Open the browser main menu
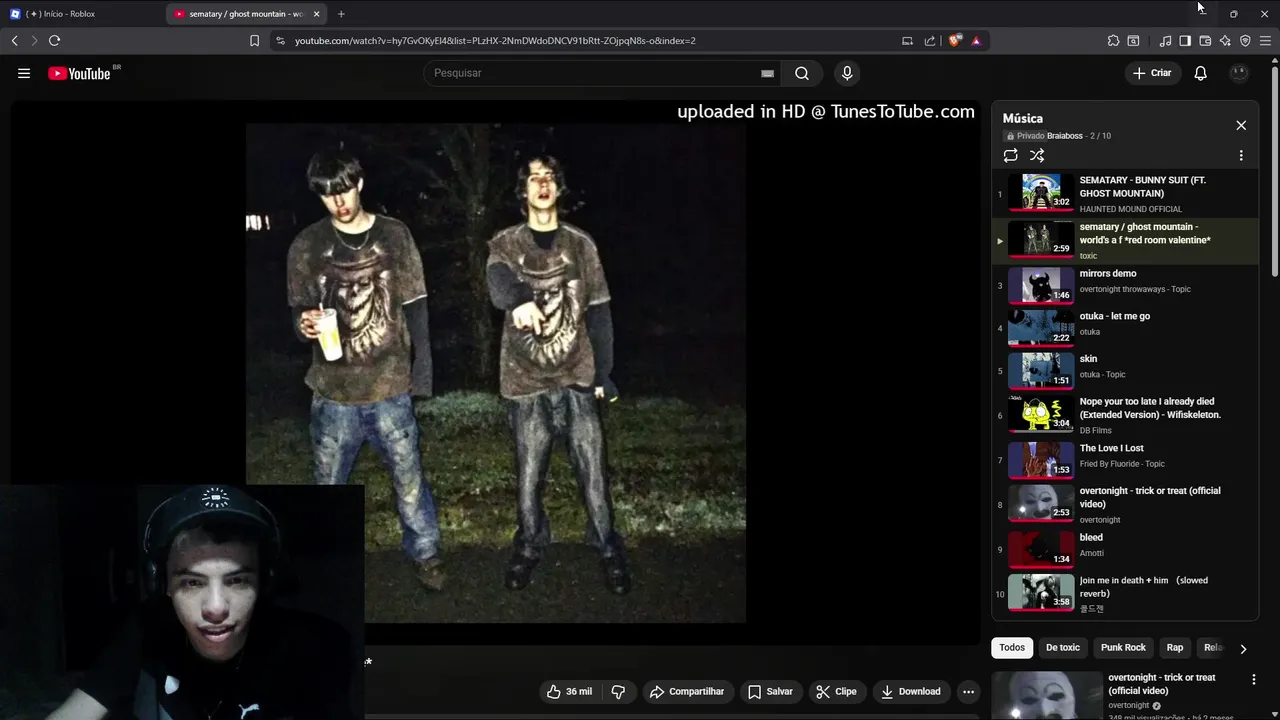The image size is (1280, 720). pos(1265,41)
